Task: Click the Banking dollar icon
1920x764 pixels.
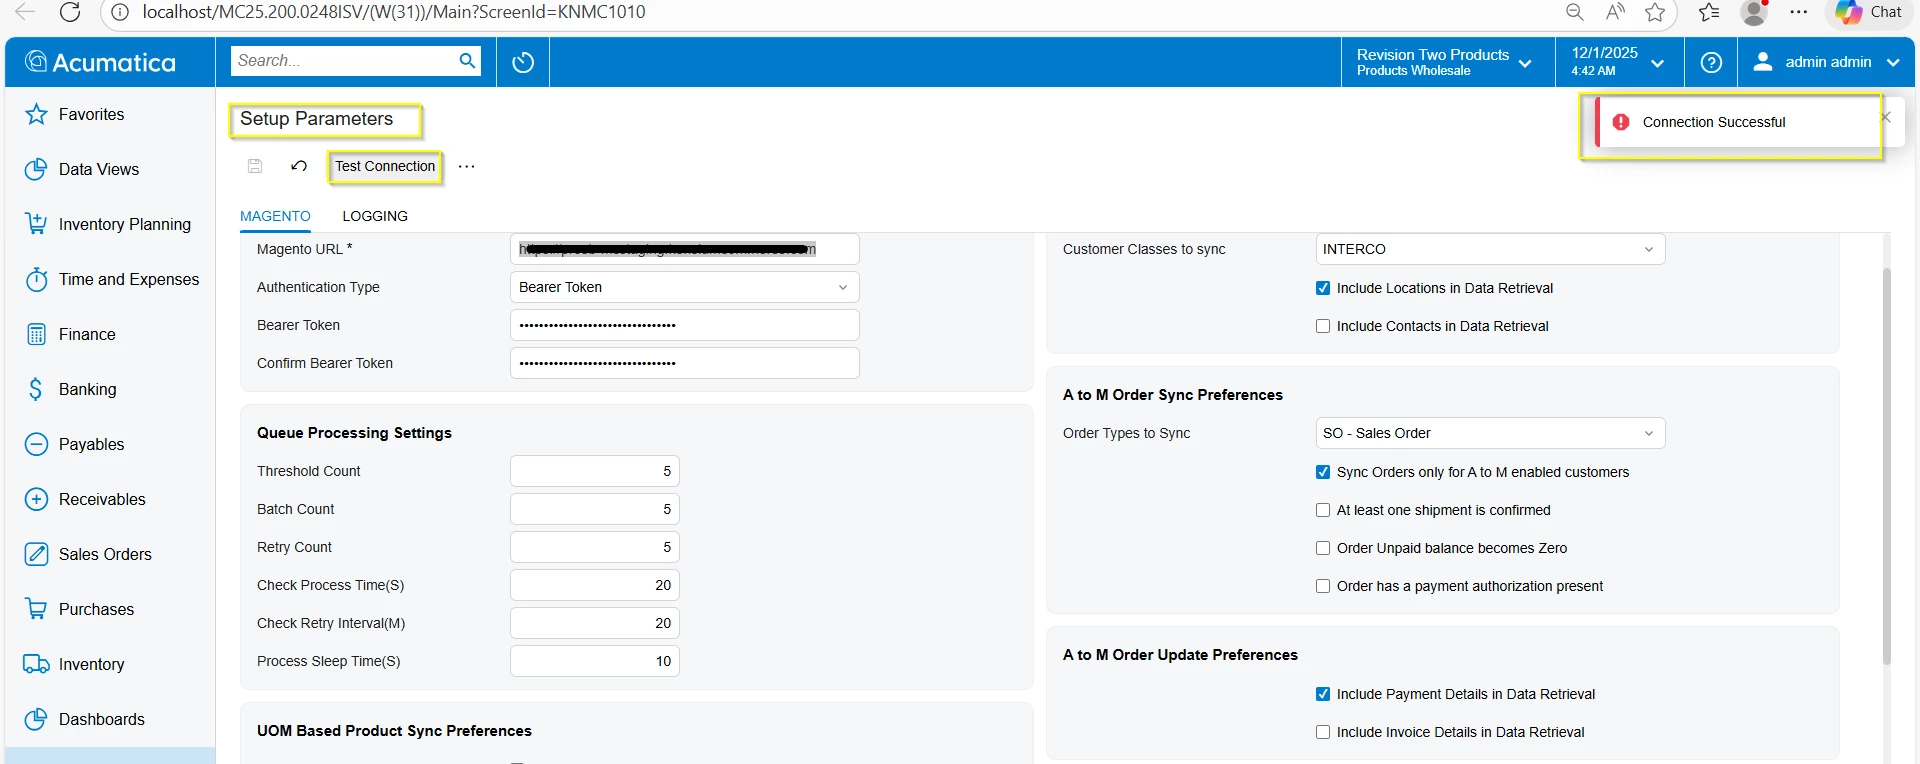Action: [x=36, y=389]
